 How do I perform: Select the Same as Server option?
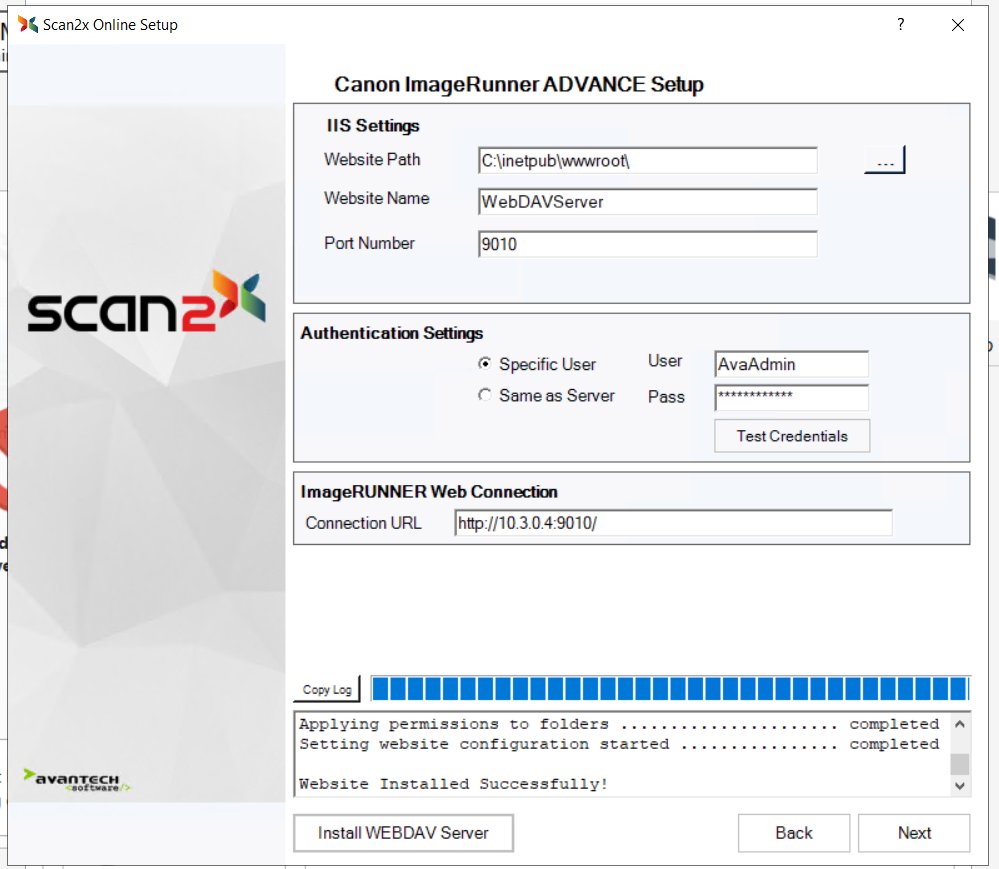click(x=485, y=395)
